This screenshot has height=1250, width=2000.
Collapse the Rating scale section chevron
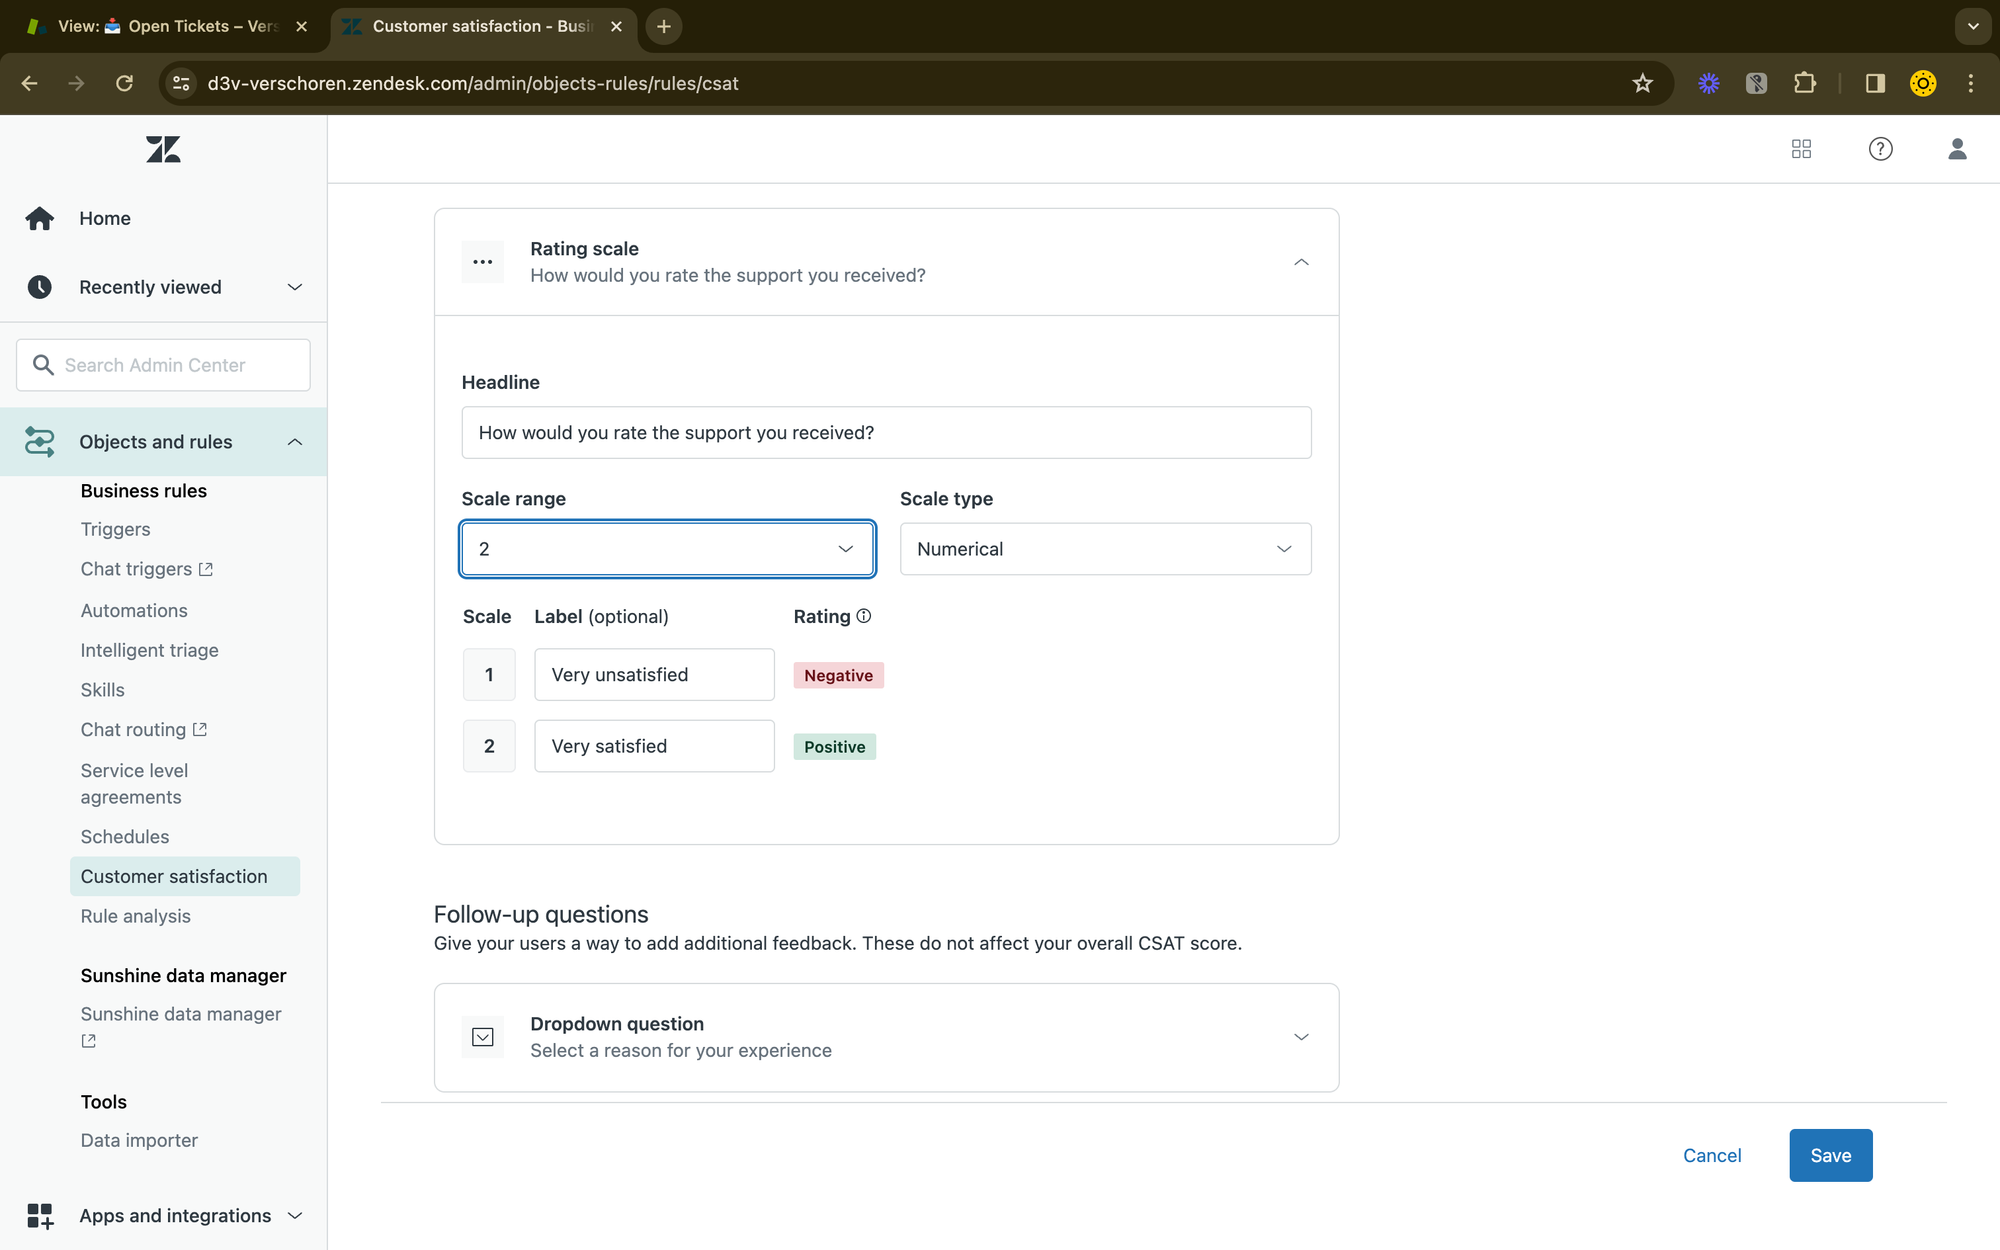coord(1301,262)
